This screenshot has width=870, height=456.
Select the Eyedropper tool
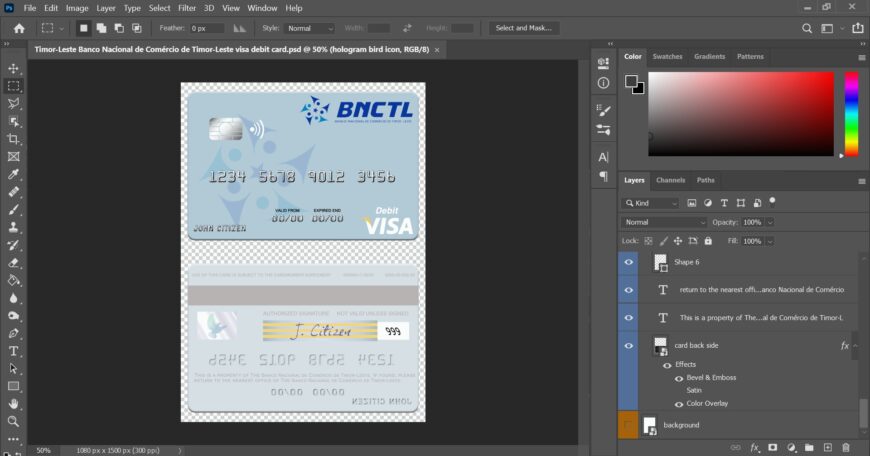(x=13, y=175)
